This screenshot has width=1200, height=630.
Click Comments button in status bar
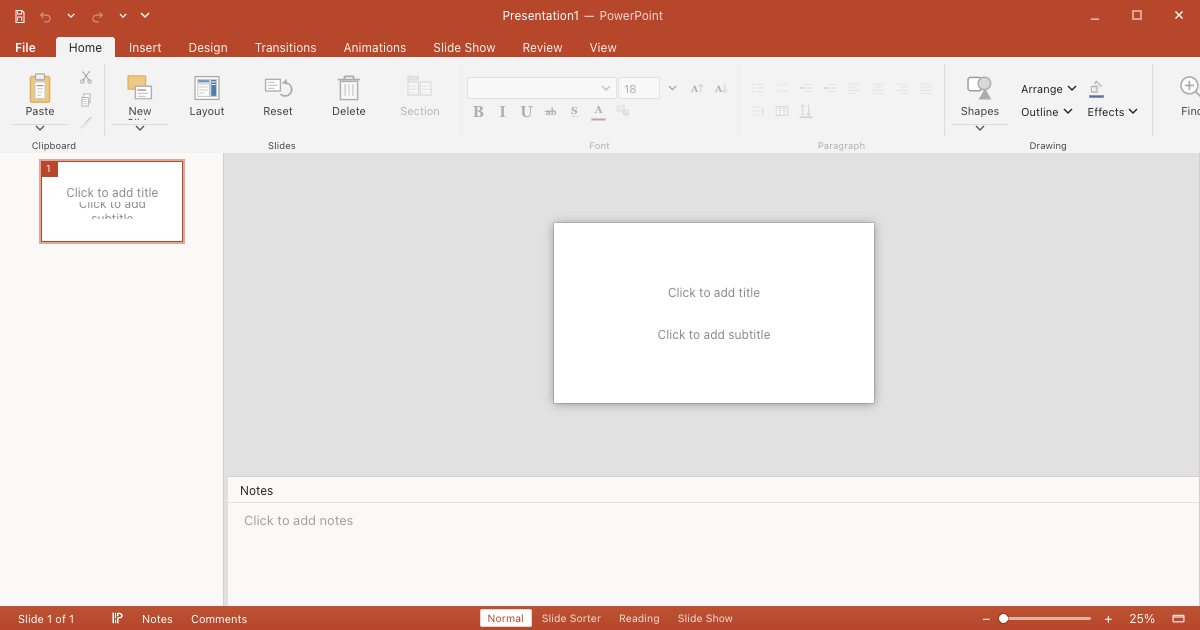(219, 619)
